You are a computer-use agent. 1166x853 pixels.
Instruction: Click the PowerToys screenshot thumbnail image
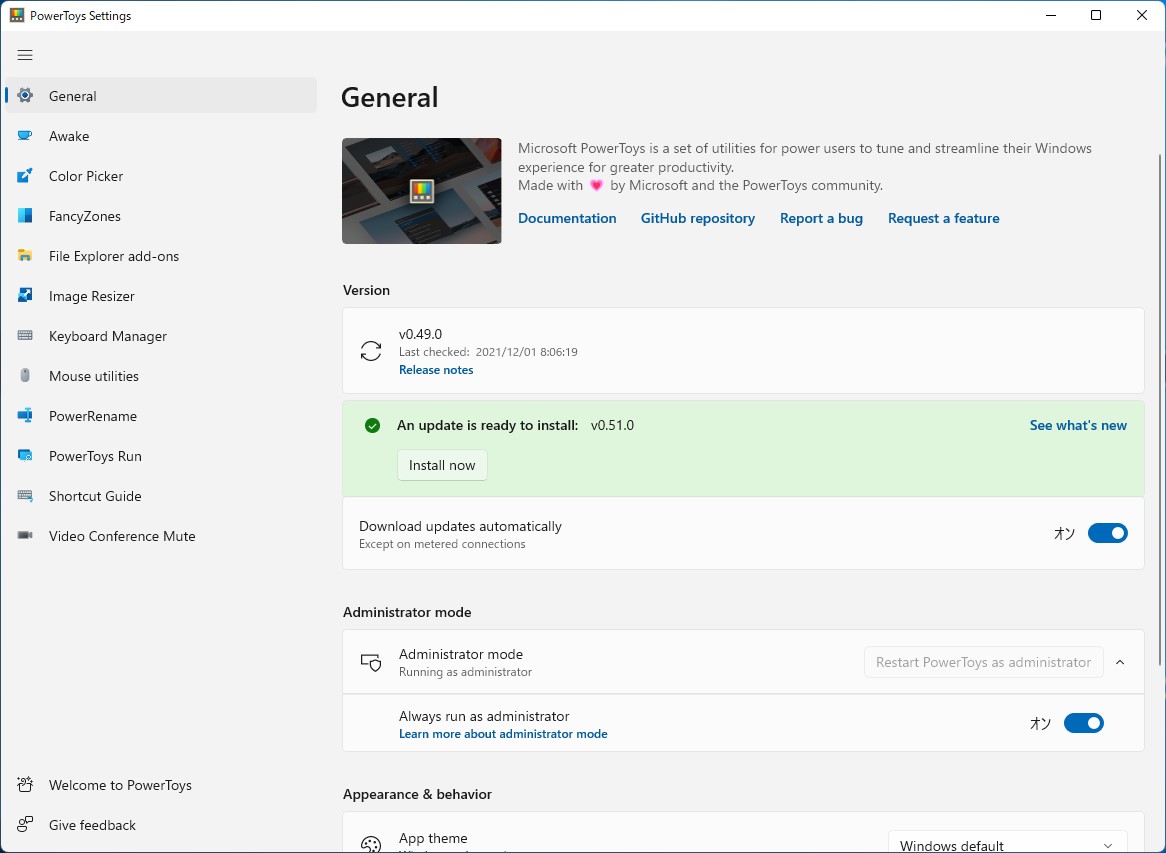click(x=421, y=190)
